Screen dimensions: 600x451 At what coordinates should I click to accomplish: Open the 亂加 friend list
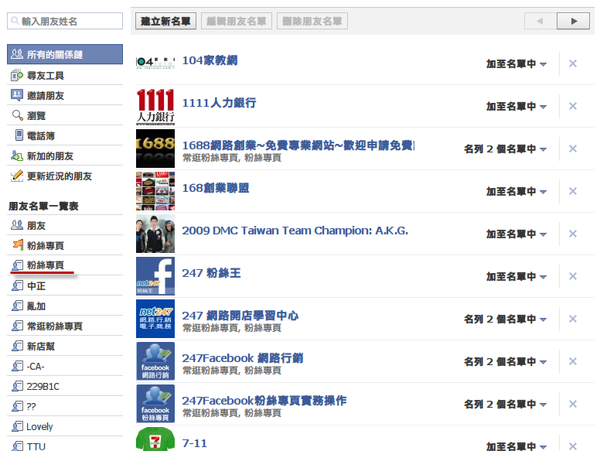click(x=65, y=306)
